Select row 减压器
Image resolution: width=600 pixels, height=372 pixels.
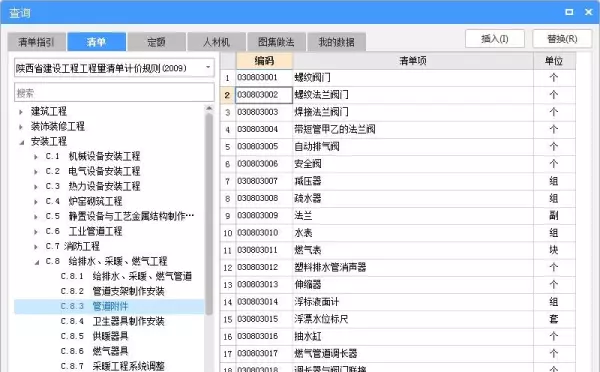(398, 181)
